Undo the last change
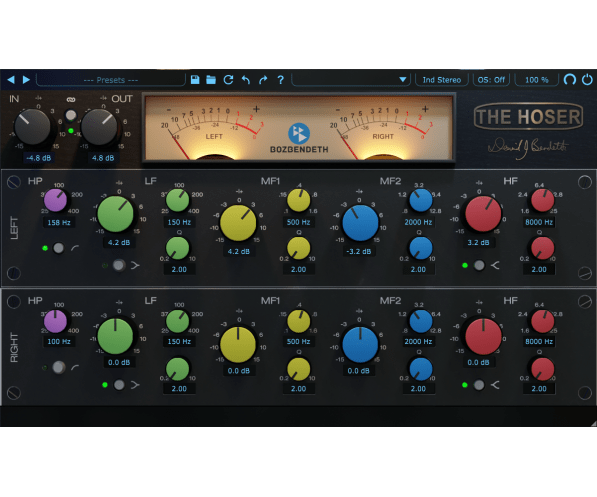This screenshot has height=497, width=597. [x=246, y=80]
